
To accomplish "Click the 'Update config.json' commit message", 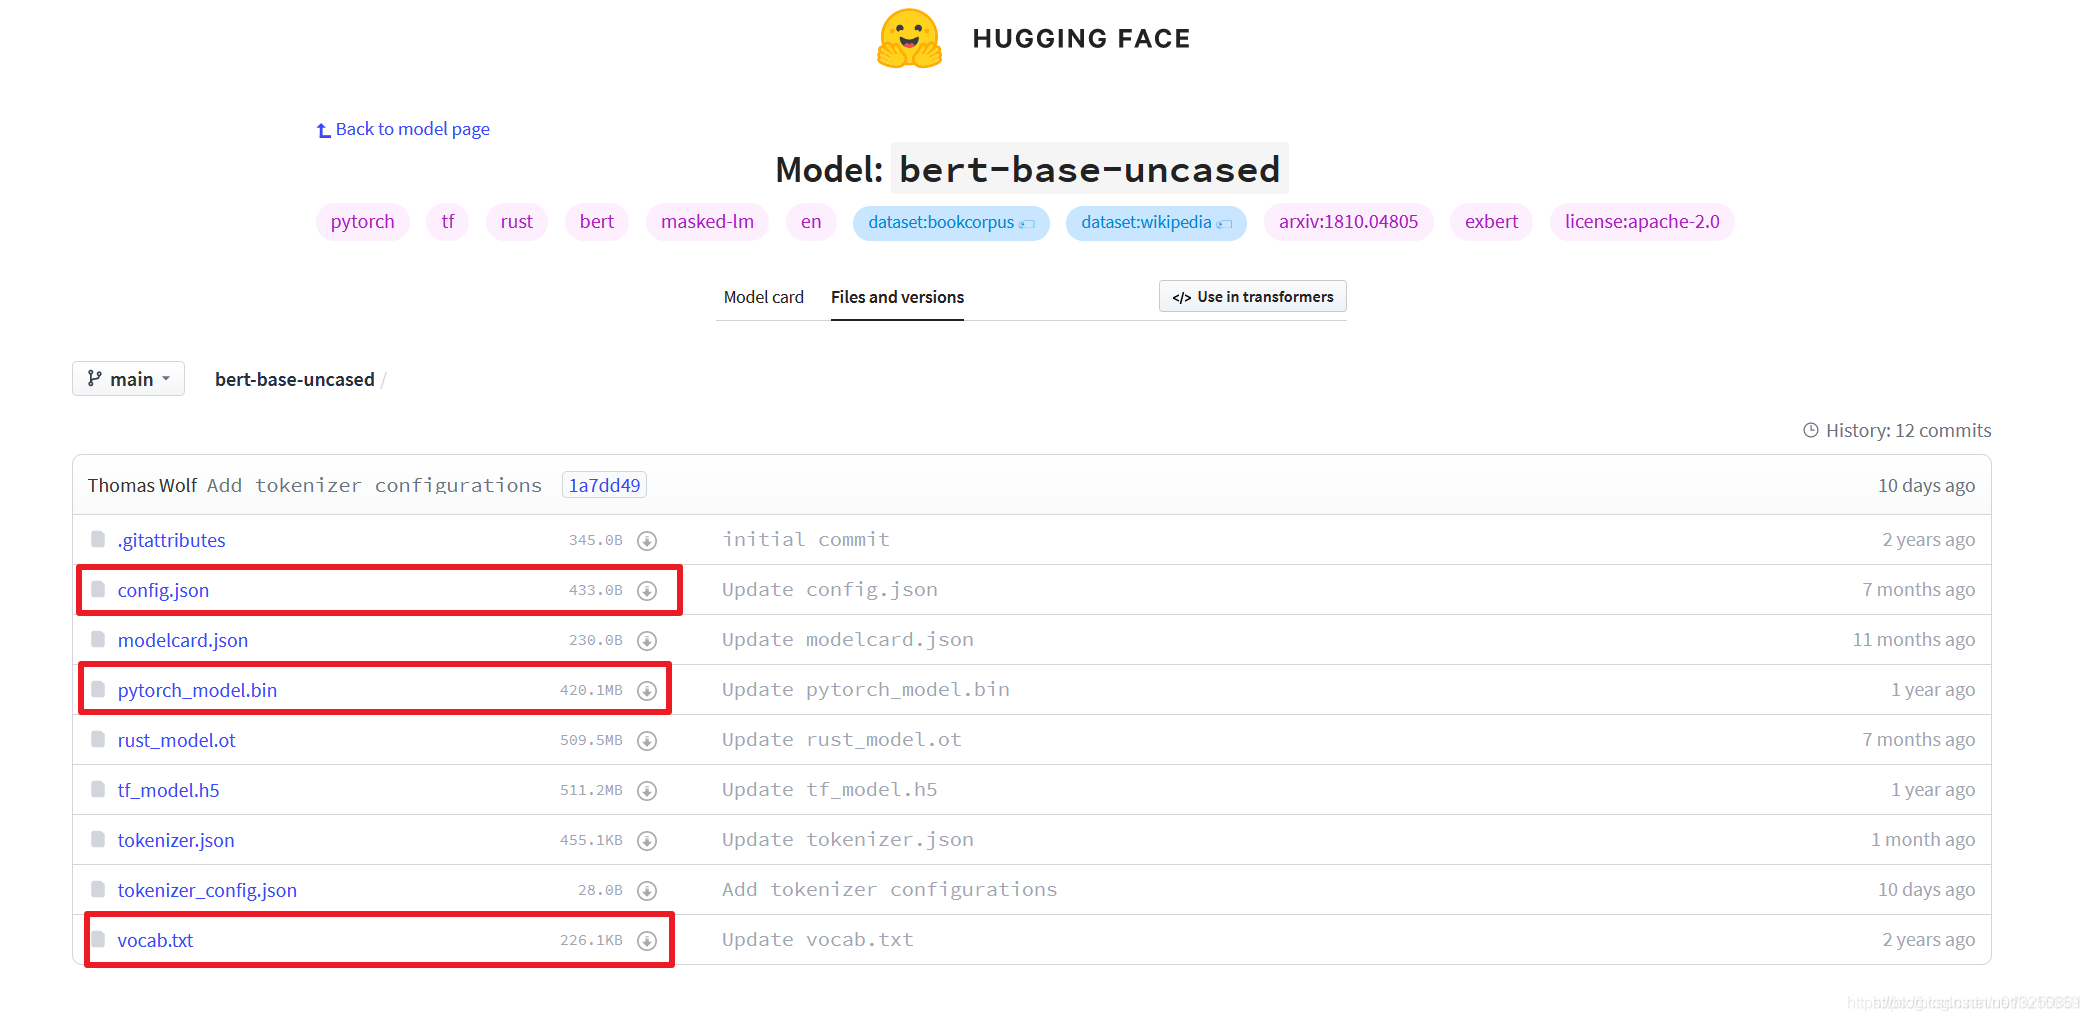I will [830, 590].
